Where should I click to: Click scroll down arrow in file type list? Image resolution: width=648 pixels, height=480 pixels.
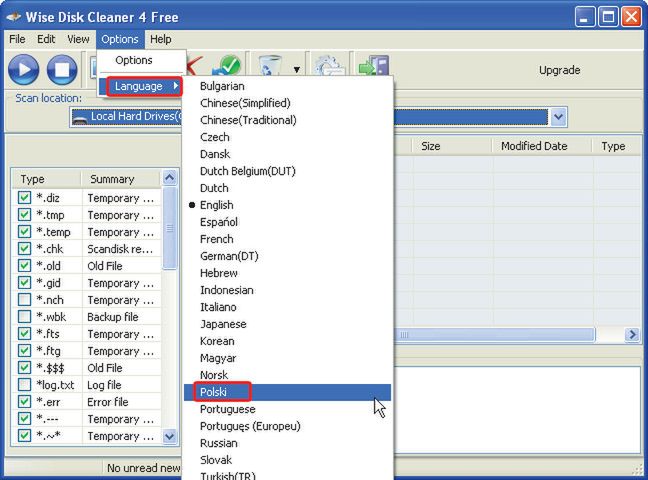tap(170, 436)
